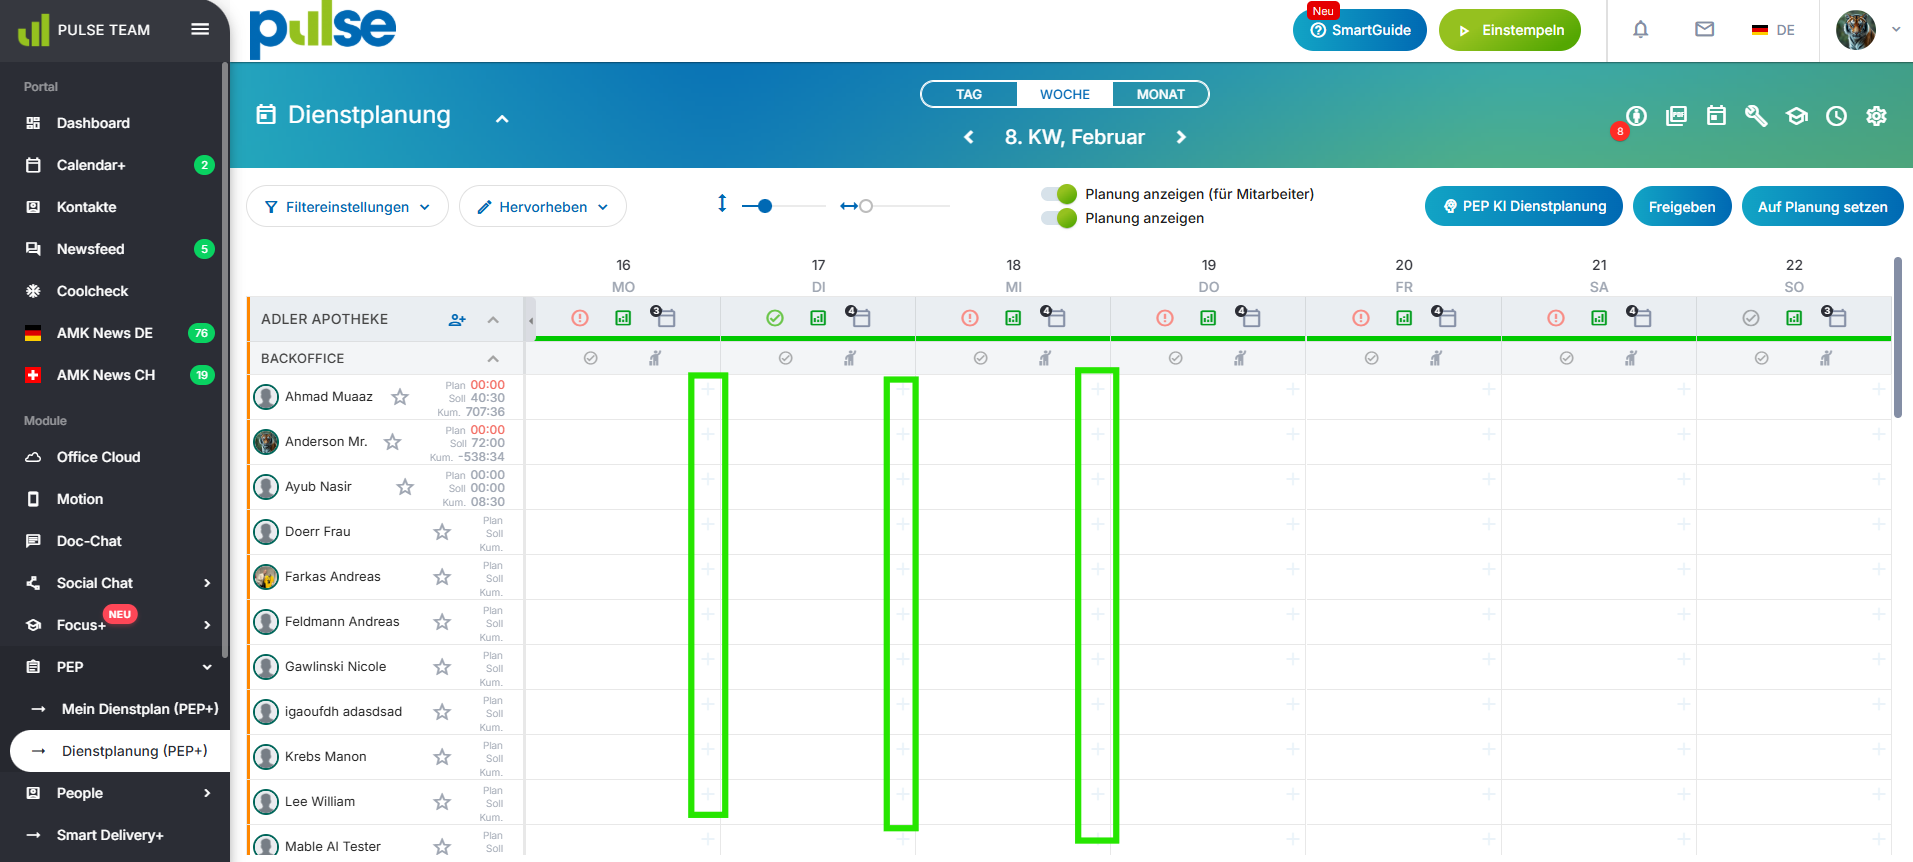Click the grey check icon for Sunday 22
The height and width of the screenshot is (862, 1913).
(x=1751, y=318)
